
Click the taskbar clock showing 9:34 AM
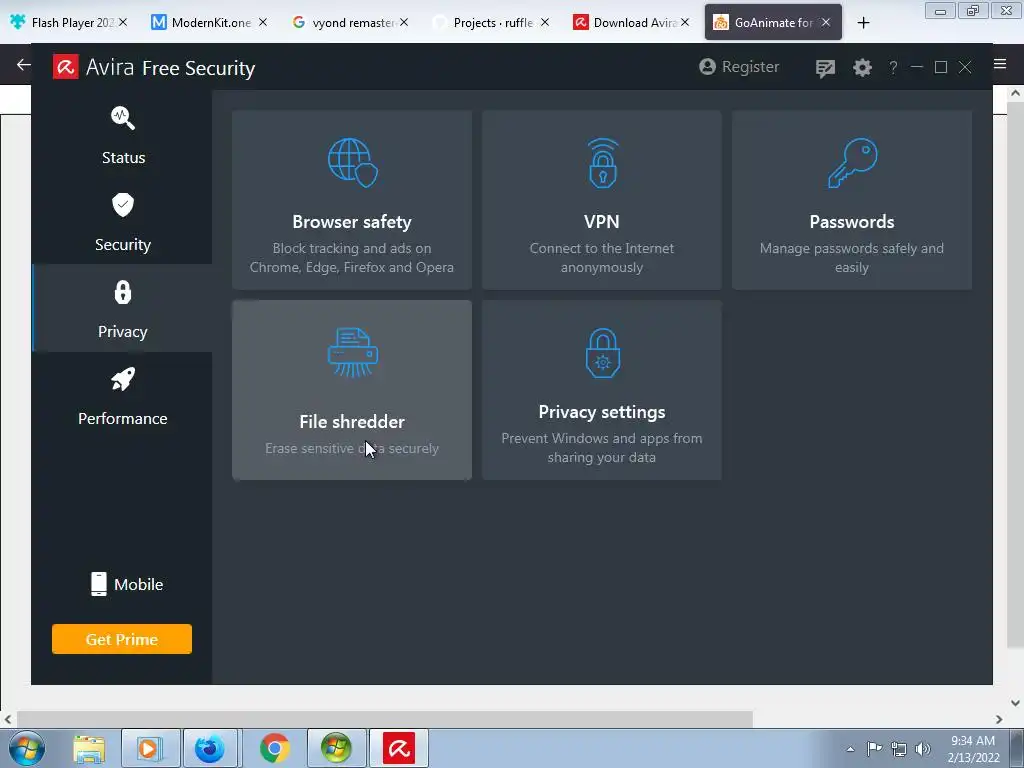973,749
